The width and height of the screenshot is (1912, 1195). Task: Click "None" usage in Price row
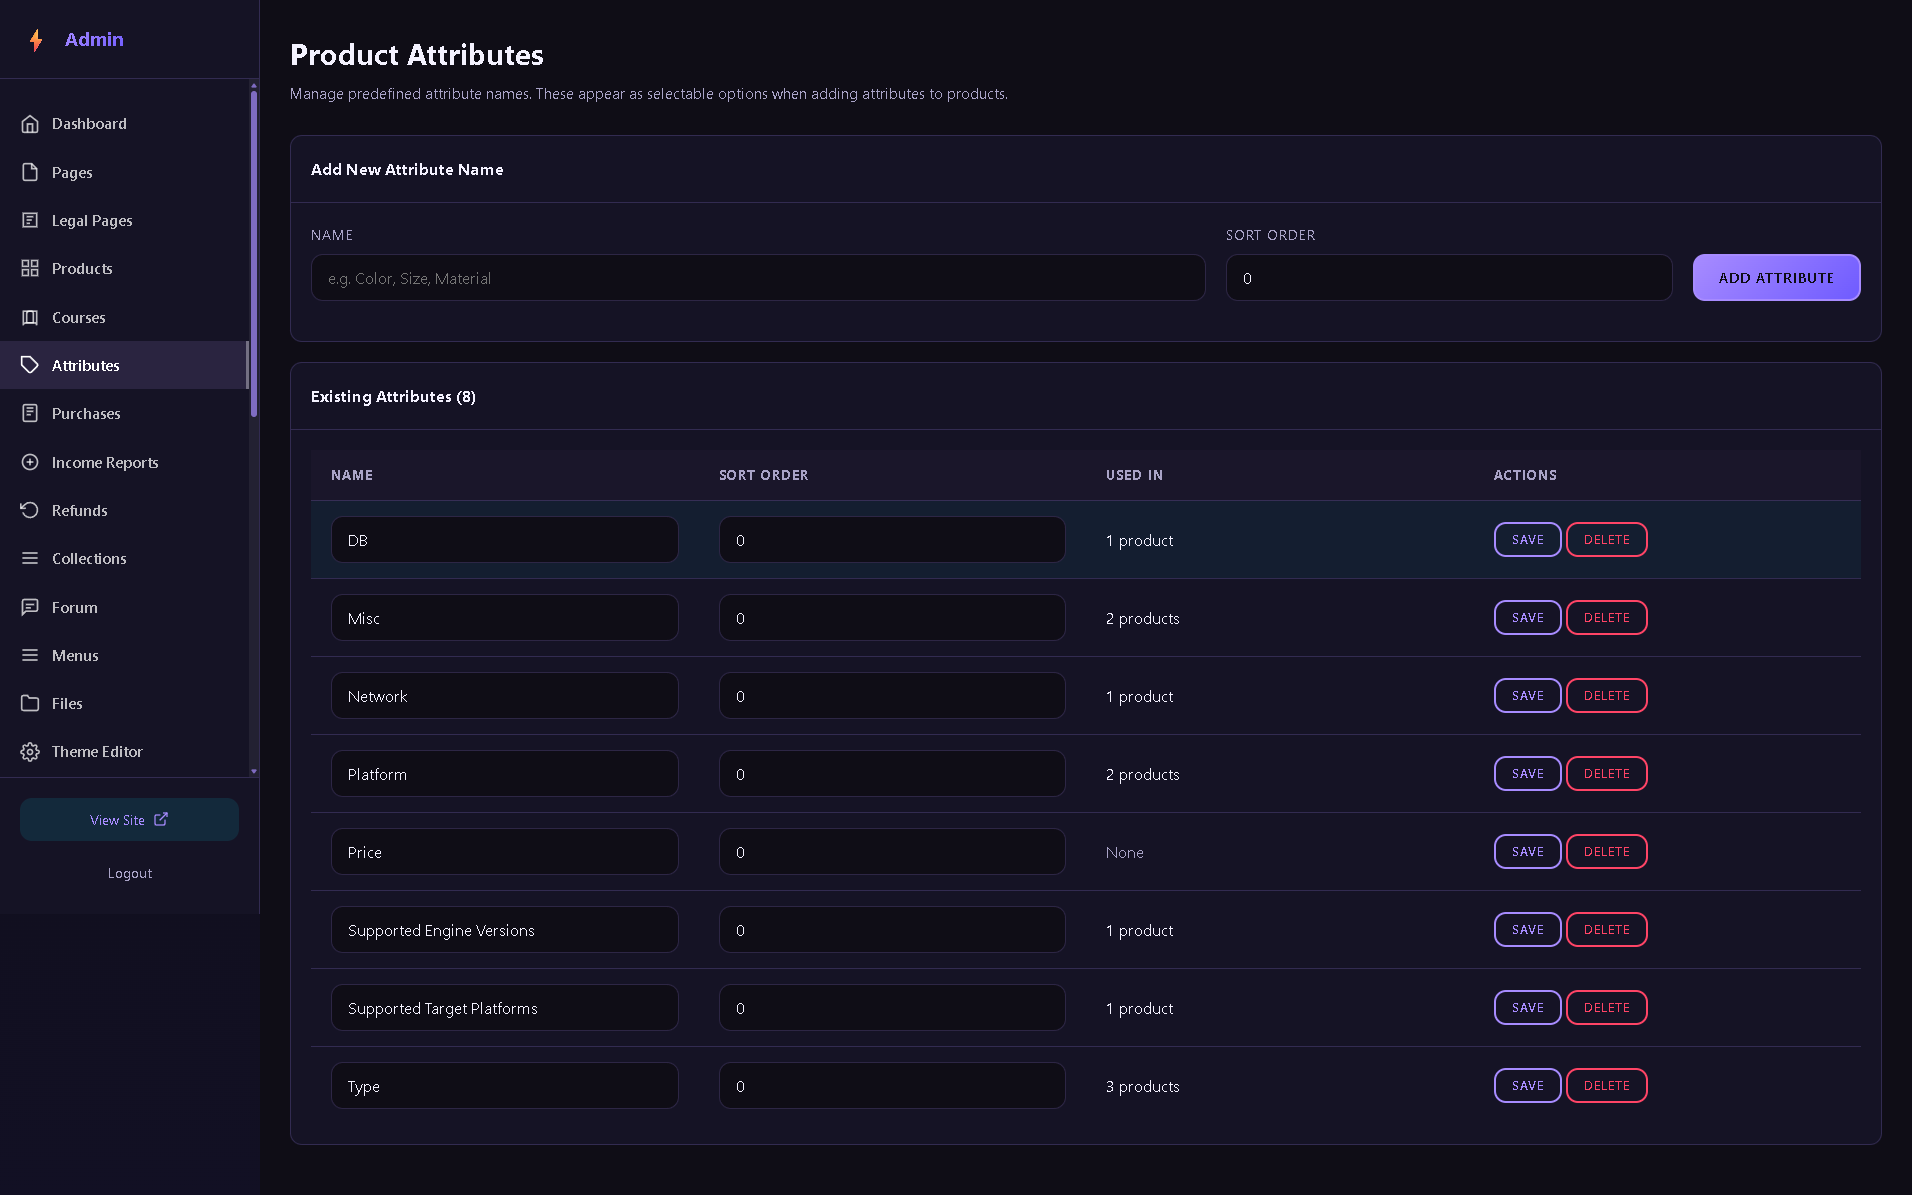pyautogui.click(x=1124, y=852)
